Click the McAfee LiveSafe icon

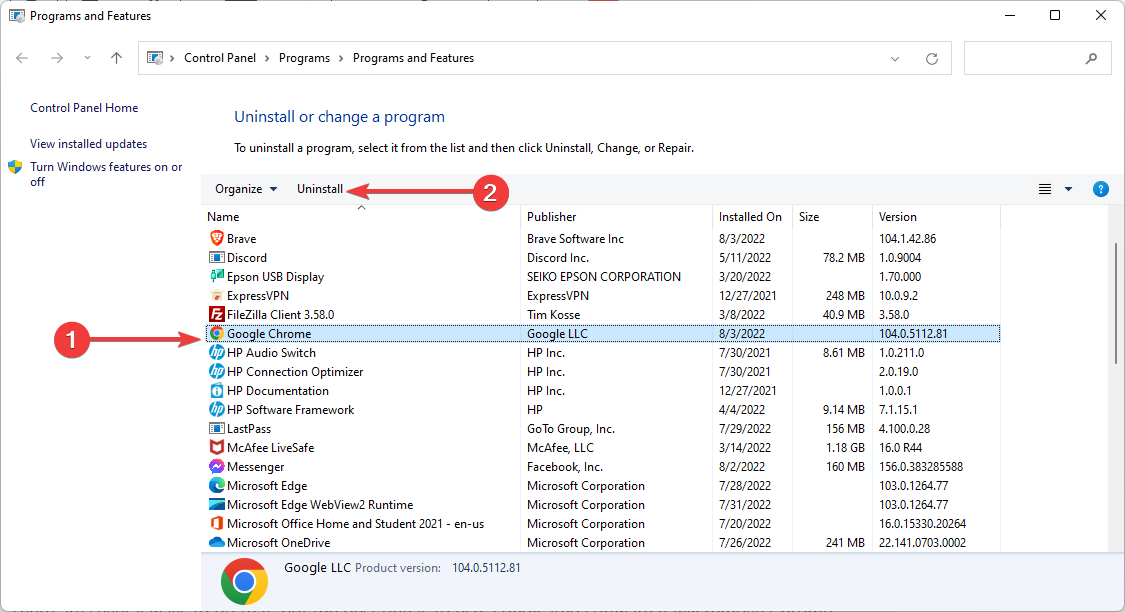point(216,448)
